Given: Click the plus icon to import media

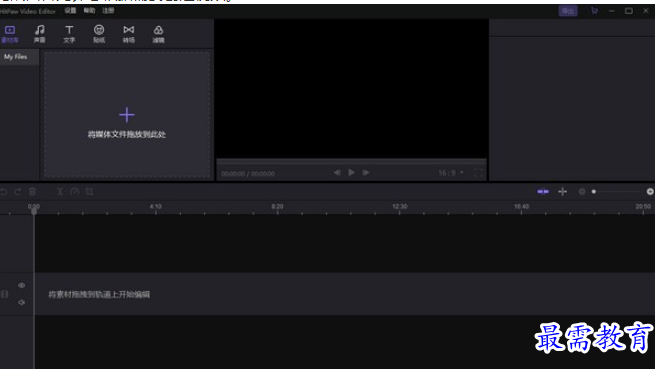Looking at the screenshot, I should coord(127,114).
